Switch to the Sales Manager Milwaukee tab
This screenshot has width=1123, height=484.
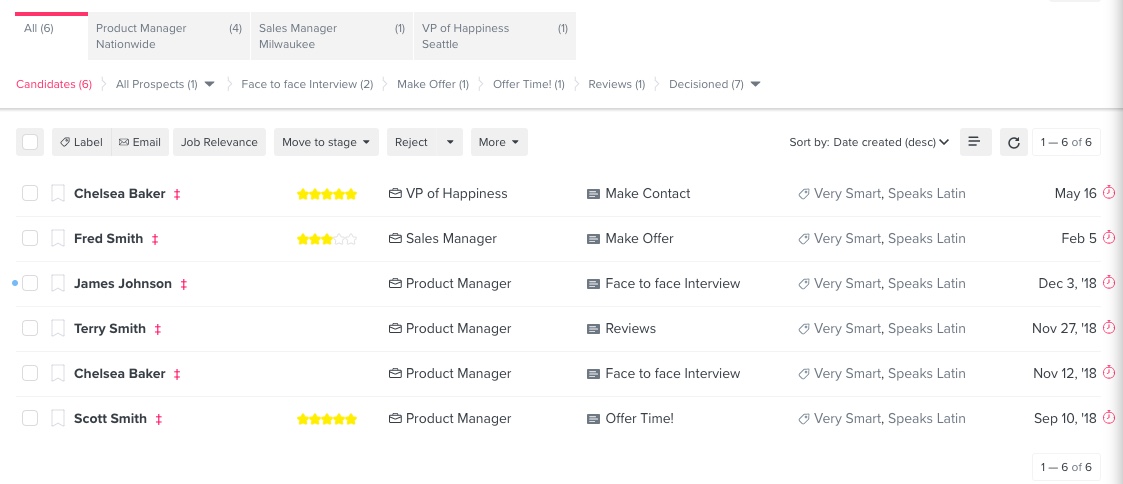(330, 36)
